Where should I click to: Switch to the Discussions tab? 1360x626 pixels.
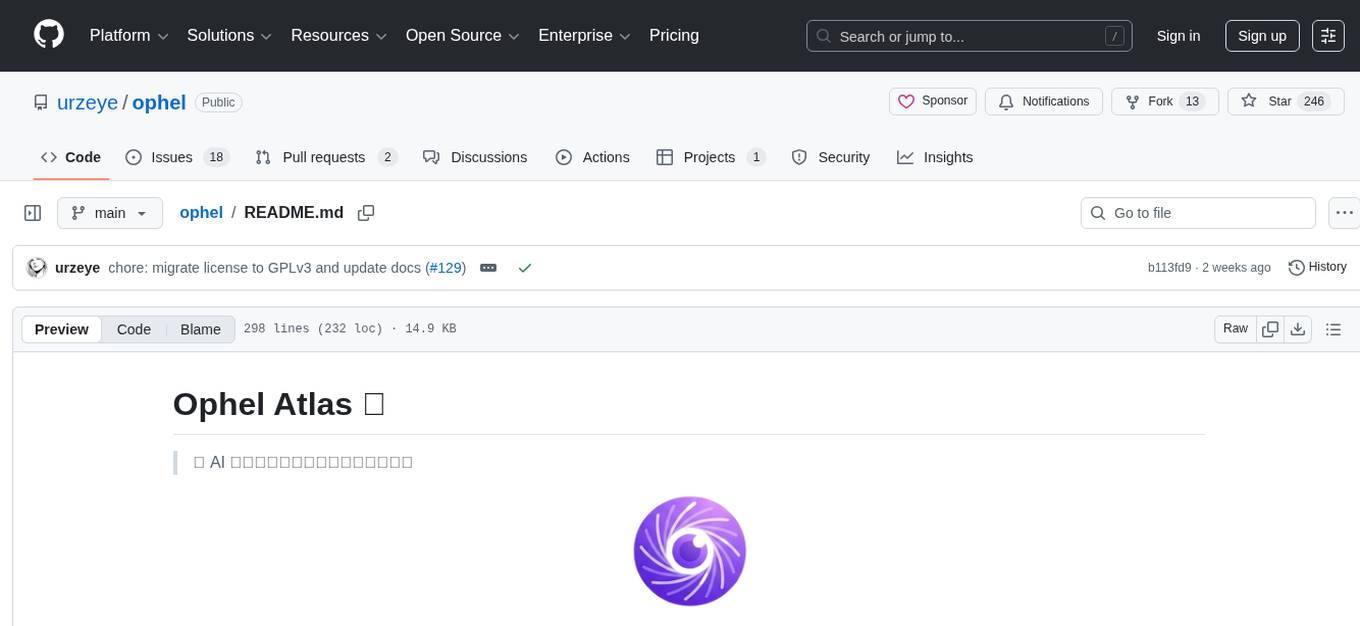tap(489, 157)
